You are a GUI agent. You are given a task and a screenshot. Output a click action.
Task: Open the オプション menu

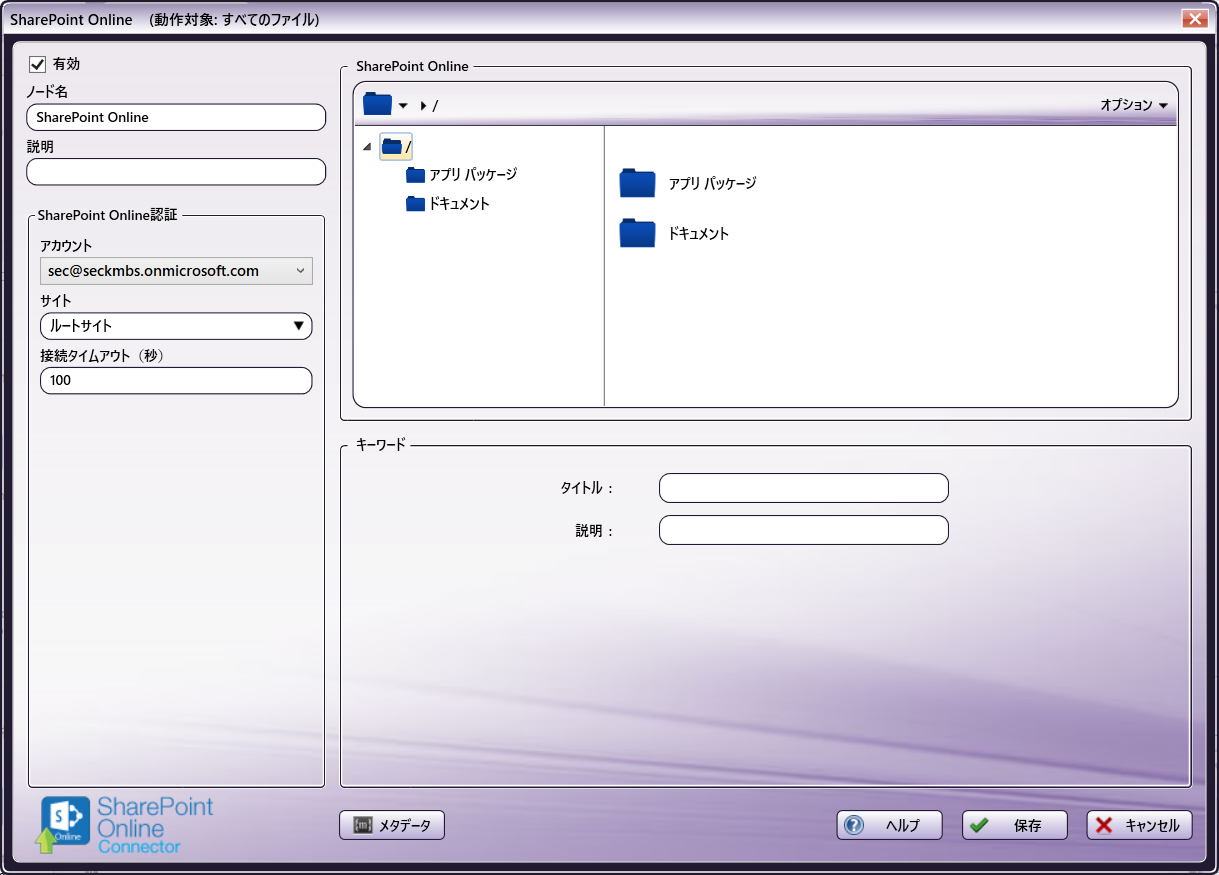pos(1134,105)
